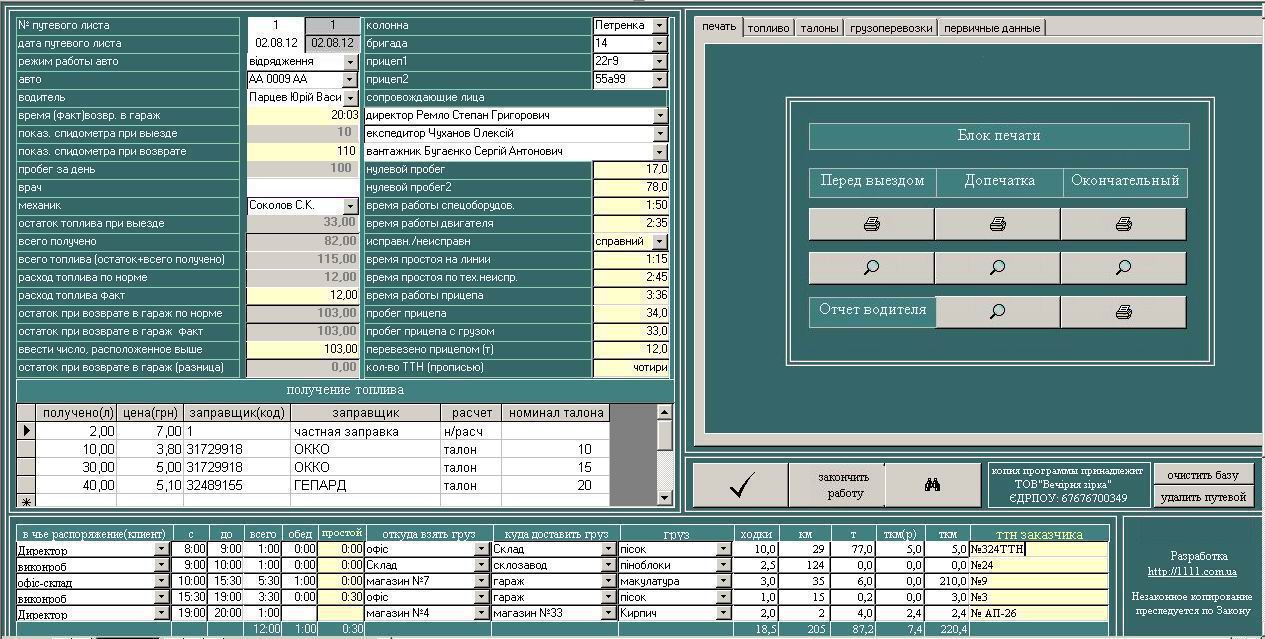Screen dimensions: 1265x639
Task: Expand the 'режим работы авто' dropdown
Action: (x=350, y=62)
